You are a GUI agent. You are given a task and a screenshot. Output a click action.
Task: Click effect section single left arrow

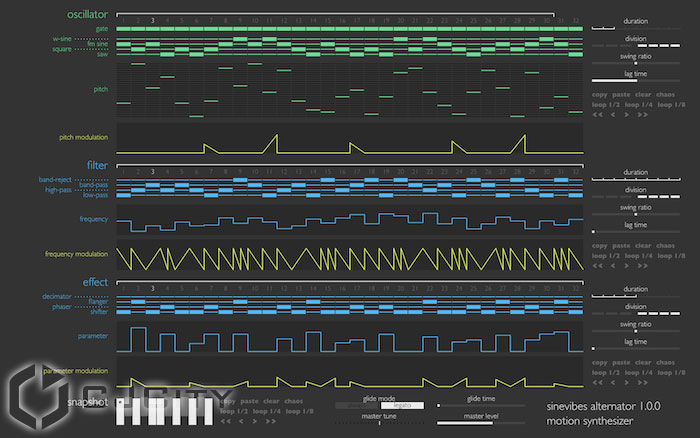613,383
